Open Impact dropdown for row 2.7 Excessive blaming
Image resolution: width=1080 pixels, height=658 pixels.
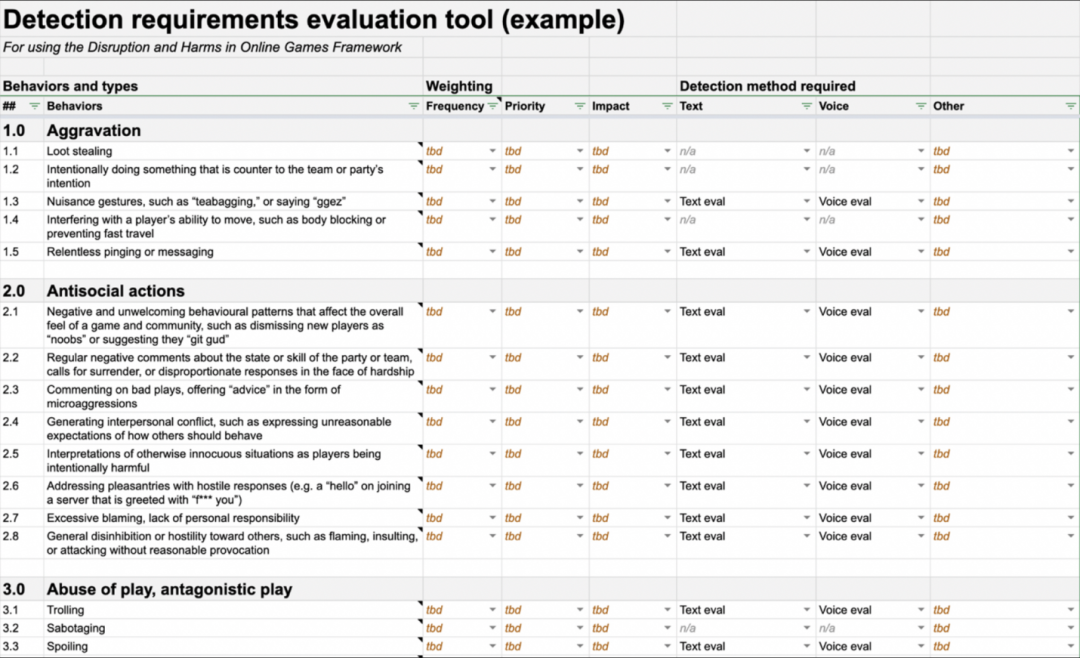point(667,517)
